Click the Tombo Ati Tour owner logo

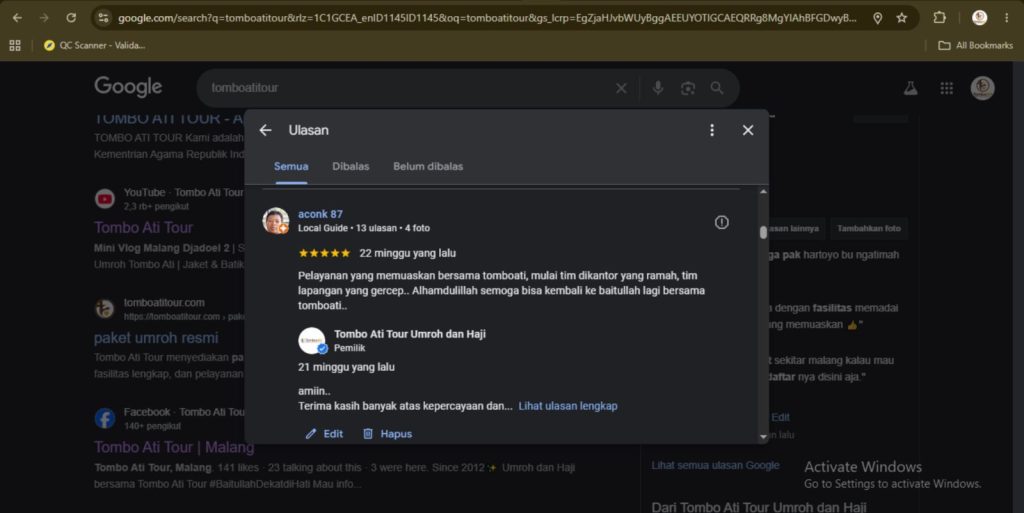(312, 341)
